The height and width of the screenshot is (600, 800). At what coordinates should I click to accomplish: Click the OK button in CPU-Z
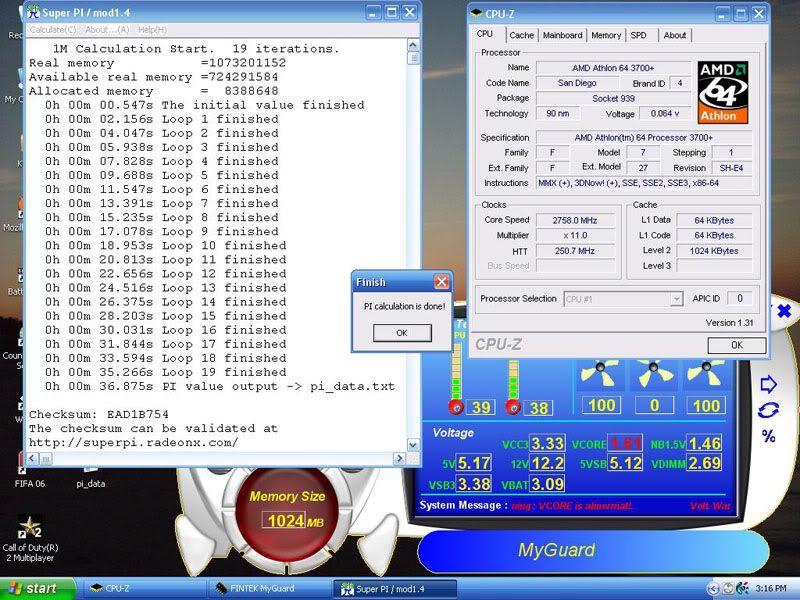[x=737, y=345]
